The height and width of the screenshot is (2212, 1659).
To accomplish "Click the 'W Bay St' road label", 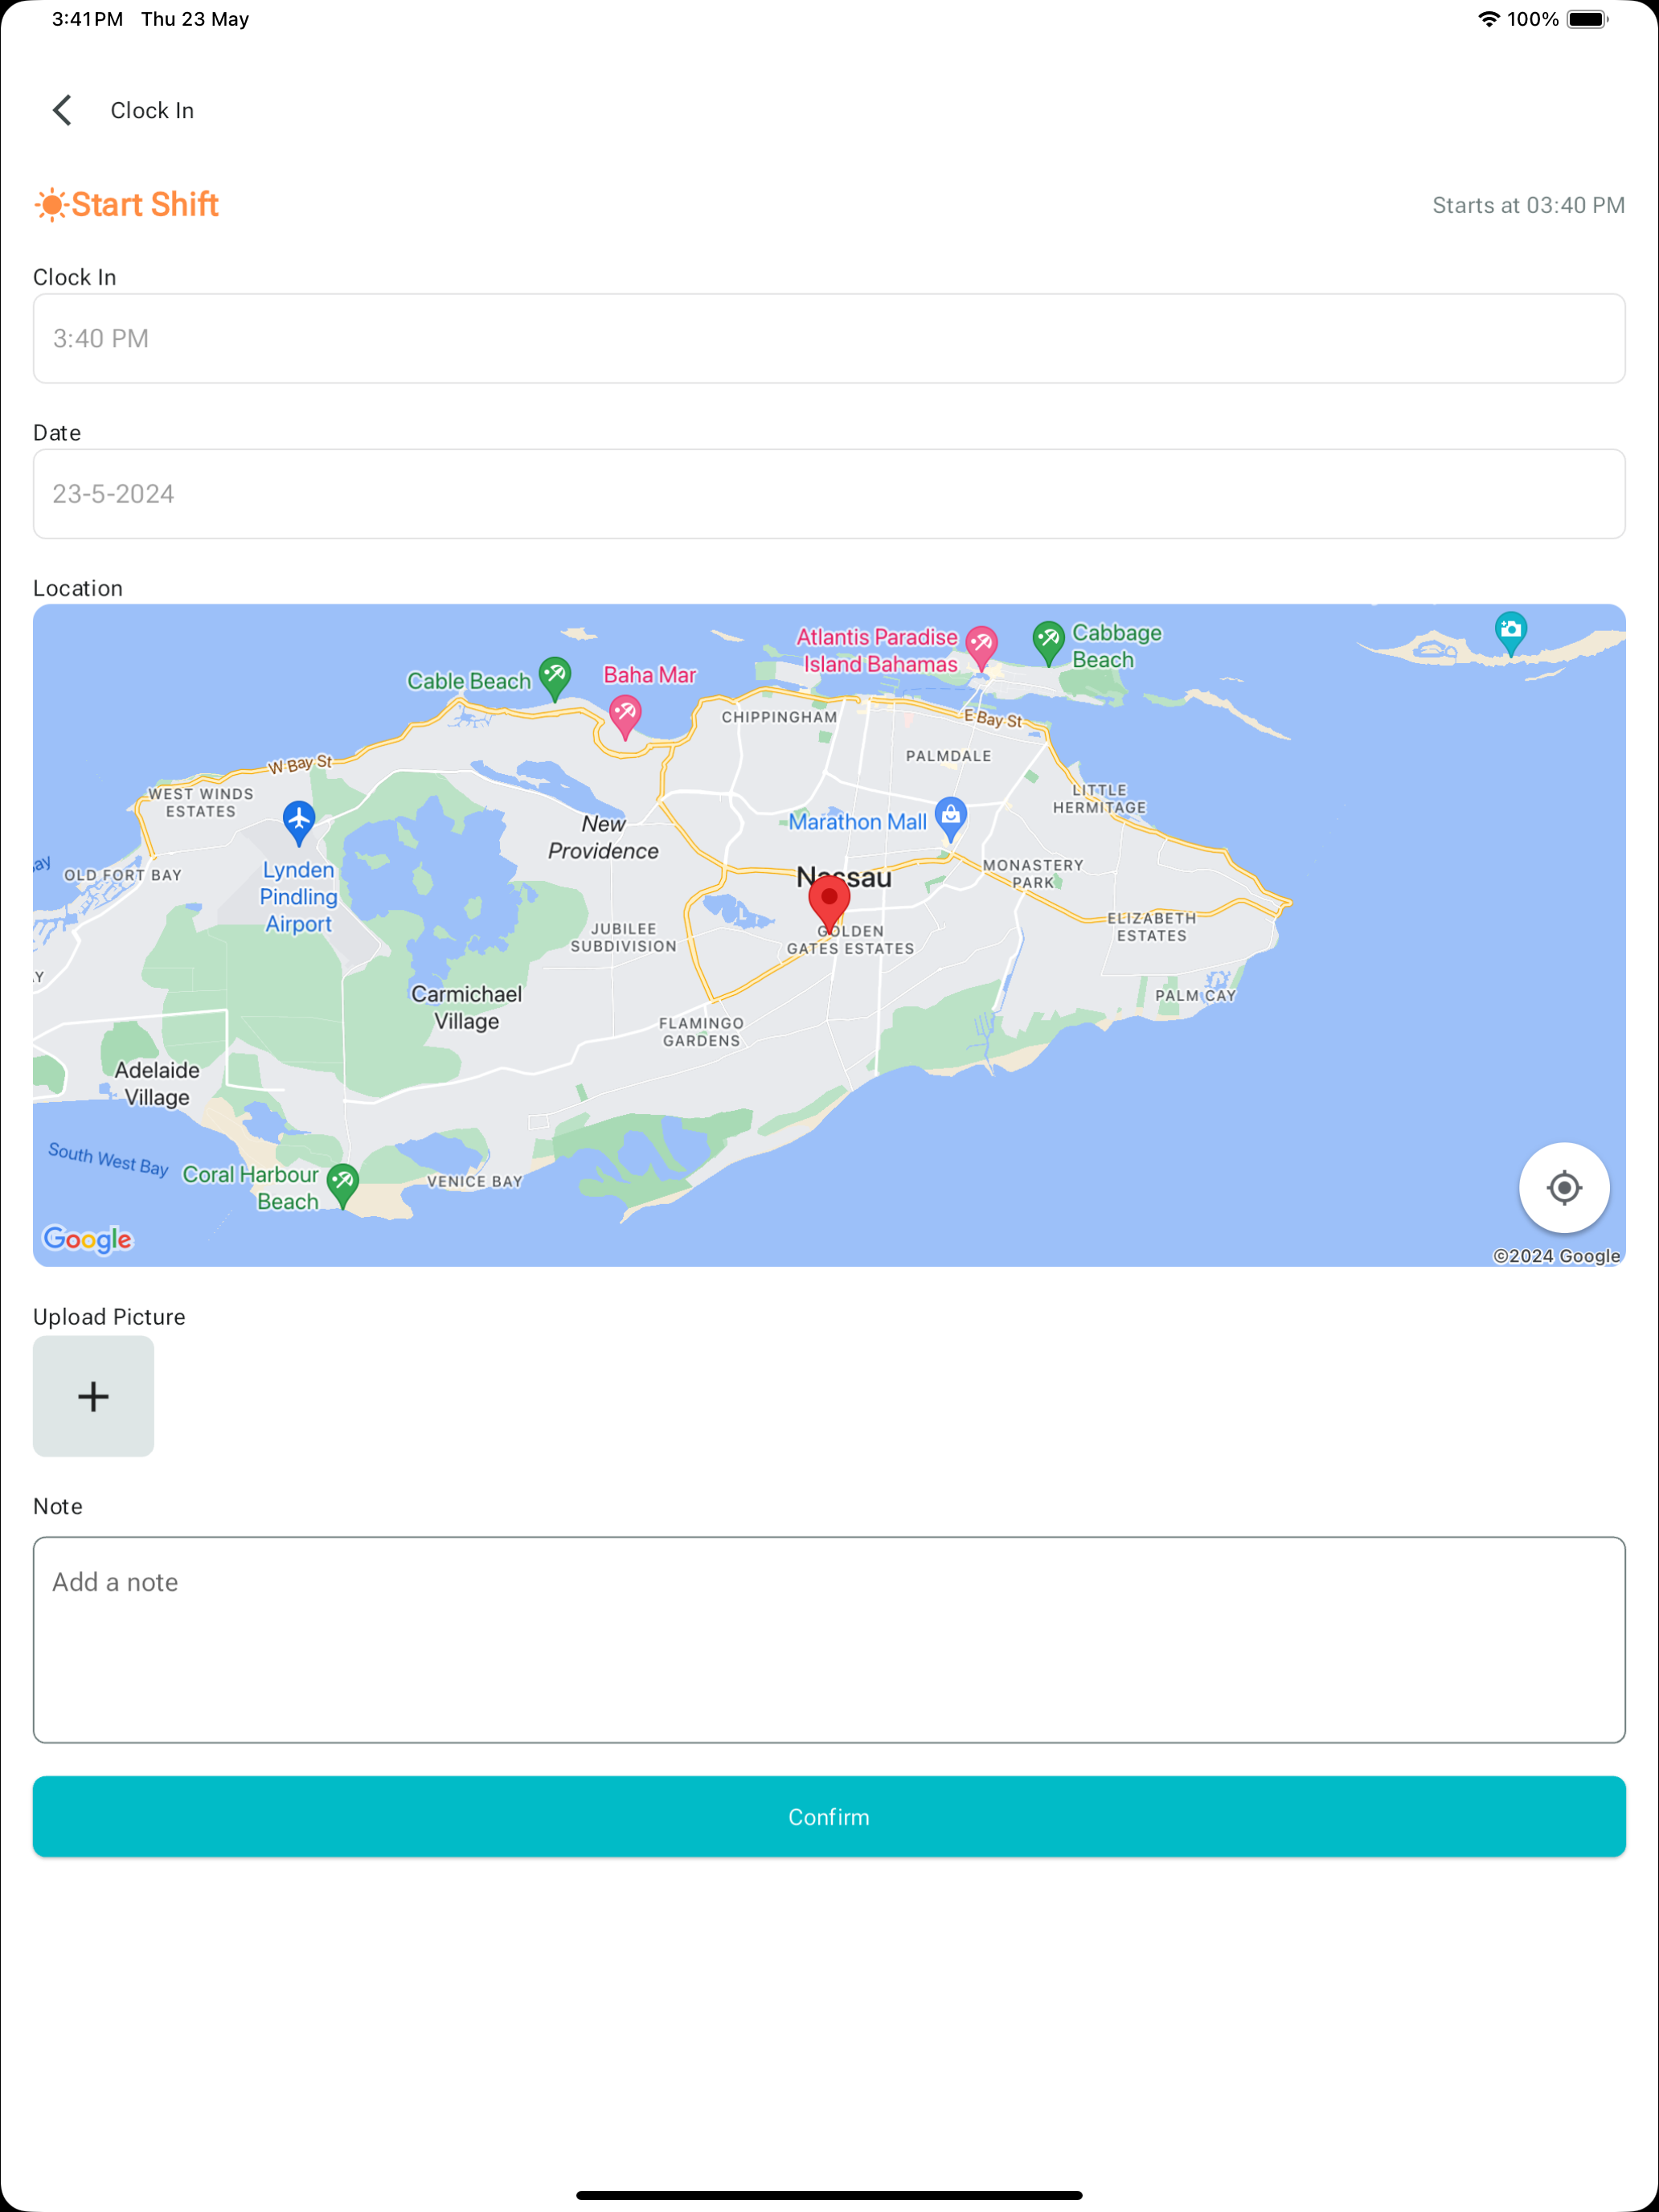I will click(299, 765).
